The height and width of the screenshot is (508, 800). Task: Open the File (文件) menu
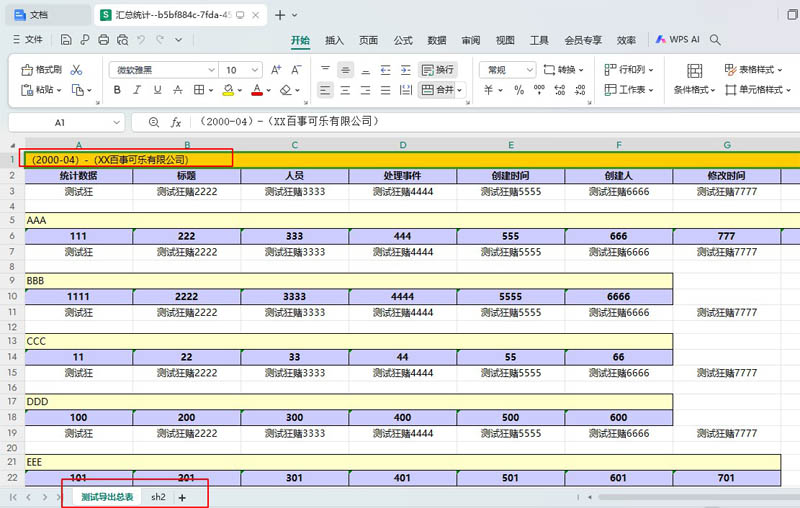pyautogui.click(x=28, y=40)
